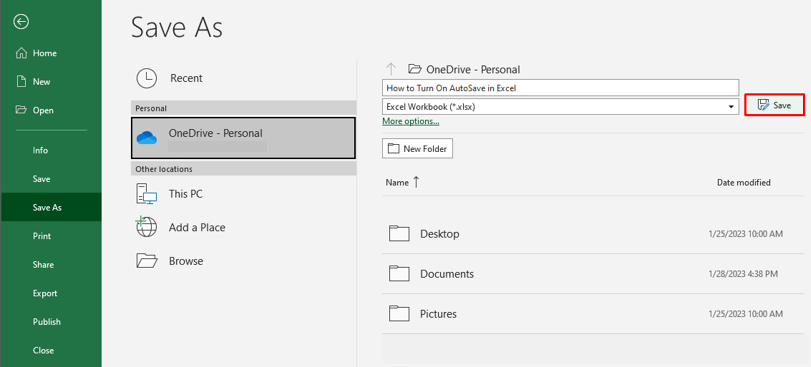The image size is (811, 367).
Task: Choose Browse label text
Action: 186,261
